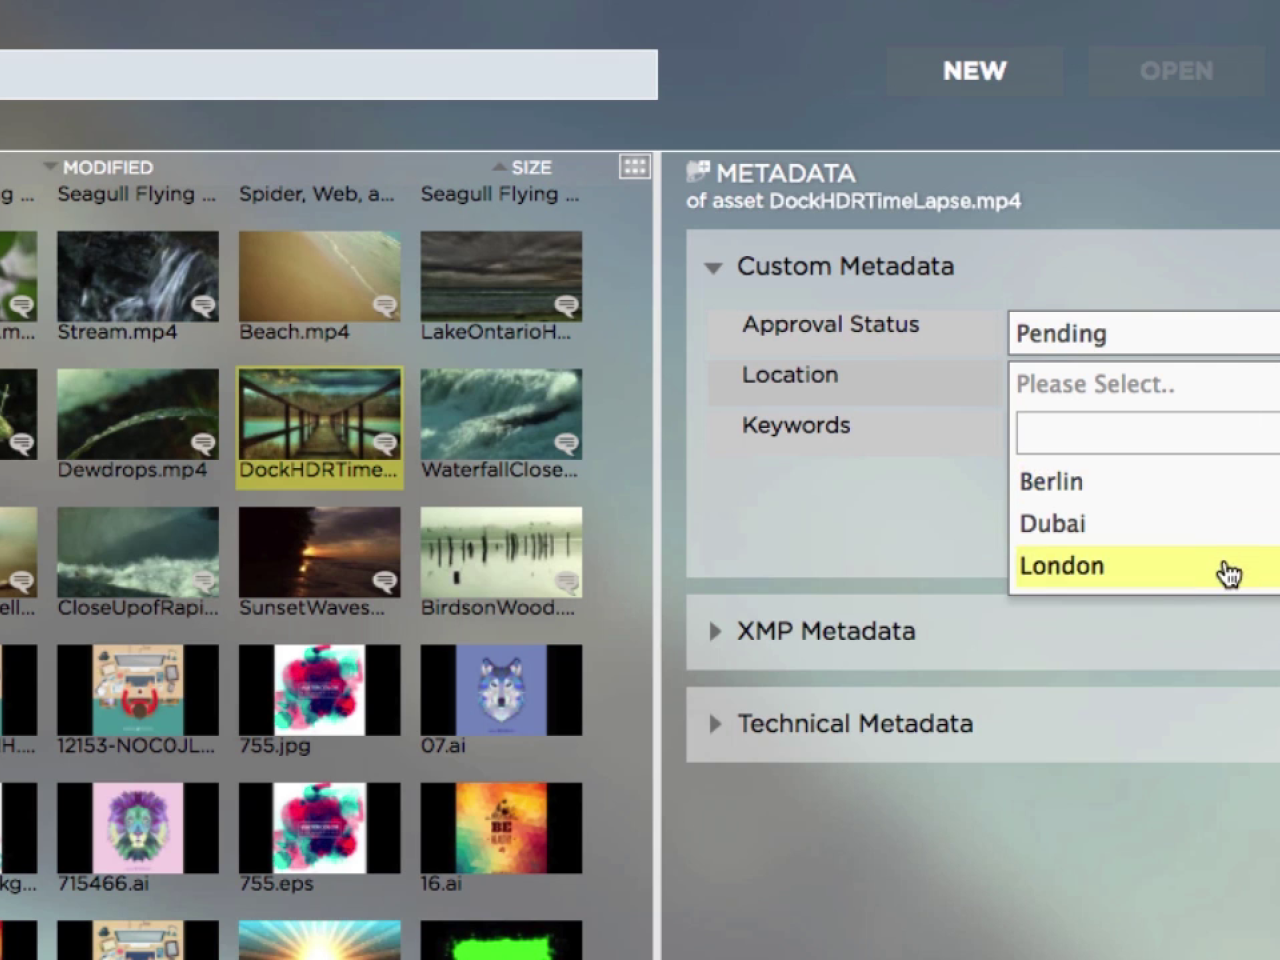Collapse the Custom Metadata section
This screenshot has height=960, width=1280.
pyautogui.click(x=713, y=268)
